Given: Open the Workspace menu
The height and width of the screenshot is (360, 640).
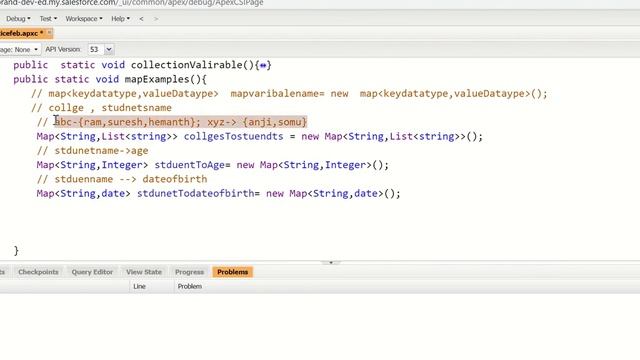Looking at the screenshot, I should click(x=84, y=19).
